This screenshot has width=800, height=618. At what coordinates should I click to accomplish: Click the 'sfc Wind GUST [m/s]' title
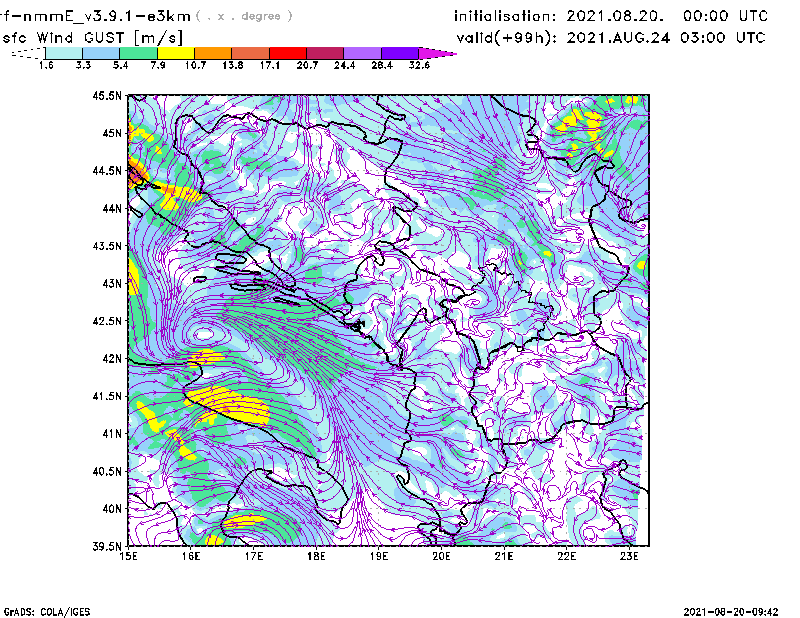(x=92, y=38)
